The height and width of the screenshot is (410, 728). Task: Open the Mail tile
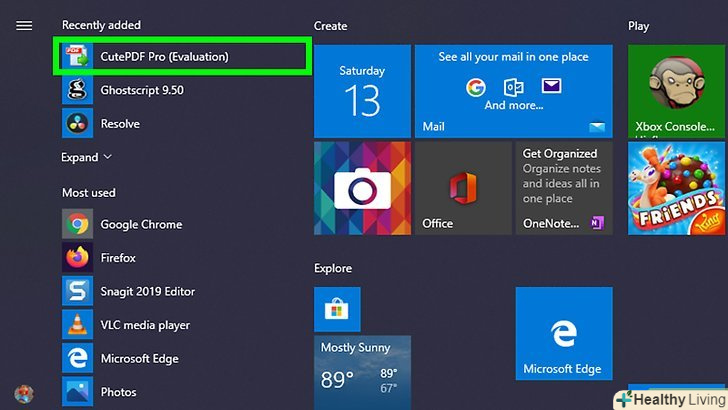[x=513, y=91]
